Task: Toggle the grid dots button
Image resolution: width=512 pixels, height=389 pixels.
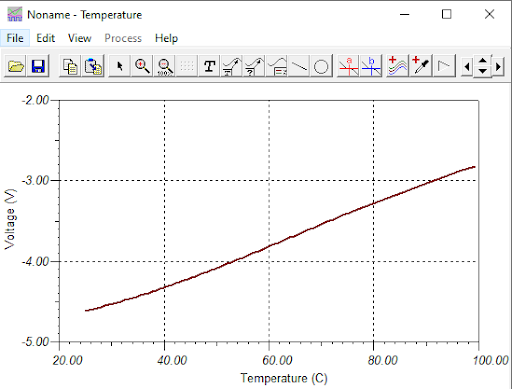Action: tap(187, 66)
